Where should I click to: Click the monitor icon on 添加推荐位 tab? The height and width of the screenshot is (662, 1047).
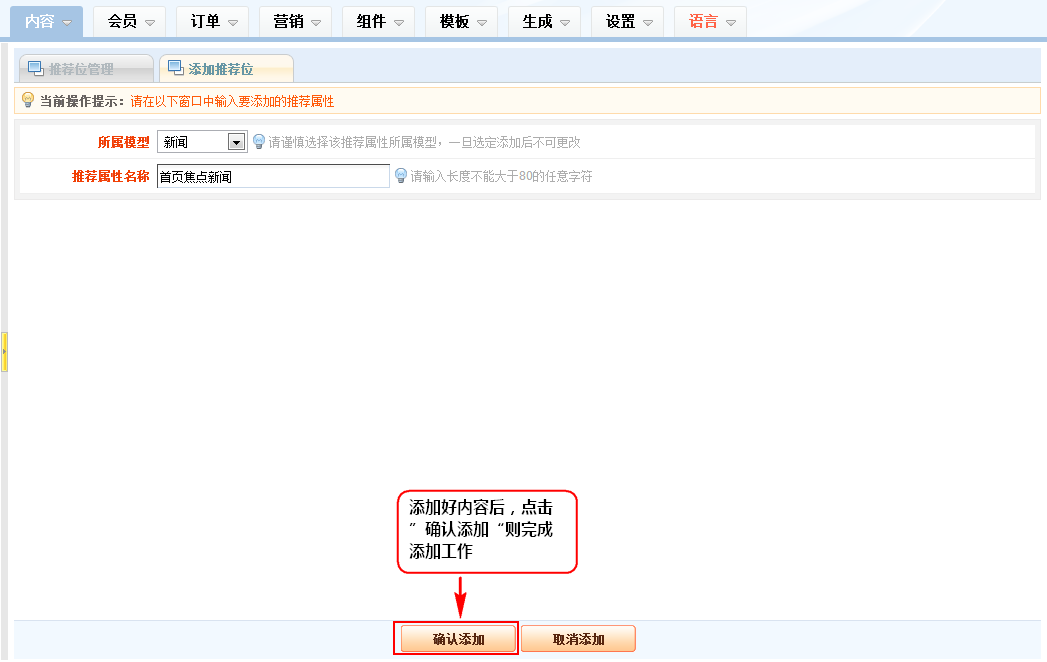point(176,69)
